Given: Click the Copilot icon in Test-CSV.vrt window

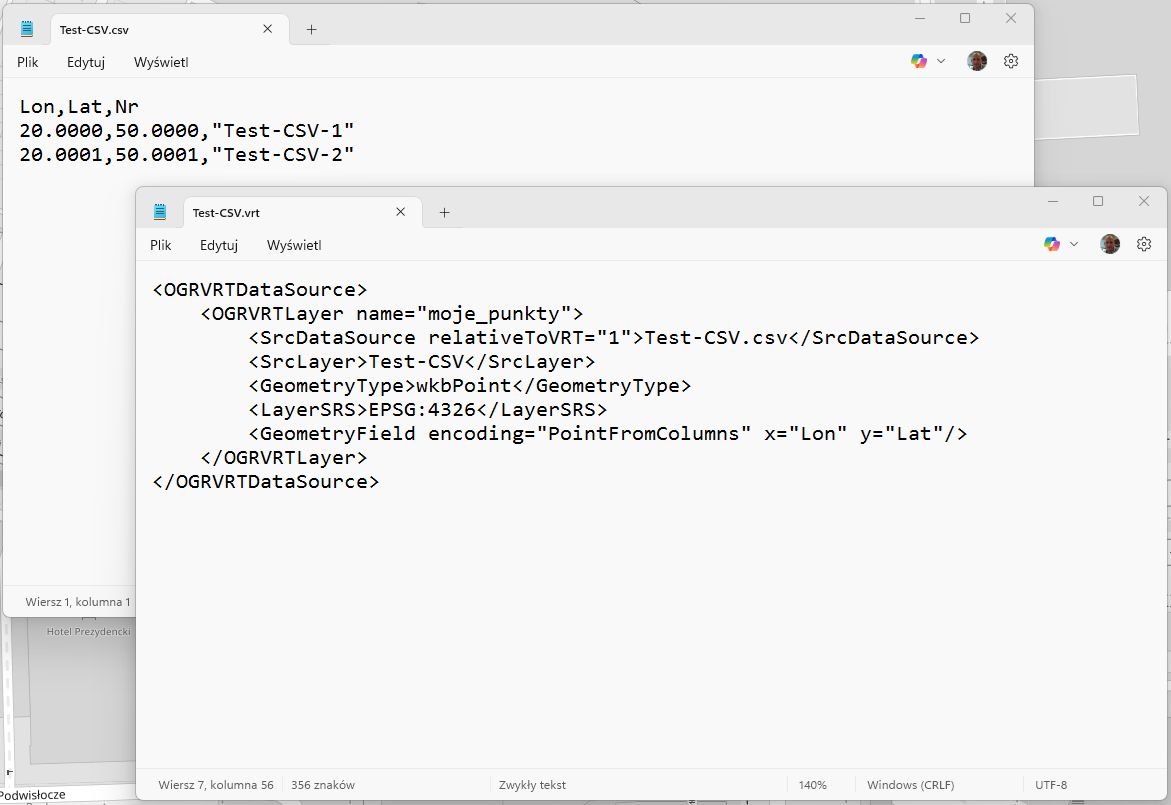Looking at the screenshot, I should pyautogui.click(x=1051, y=244).
